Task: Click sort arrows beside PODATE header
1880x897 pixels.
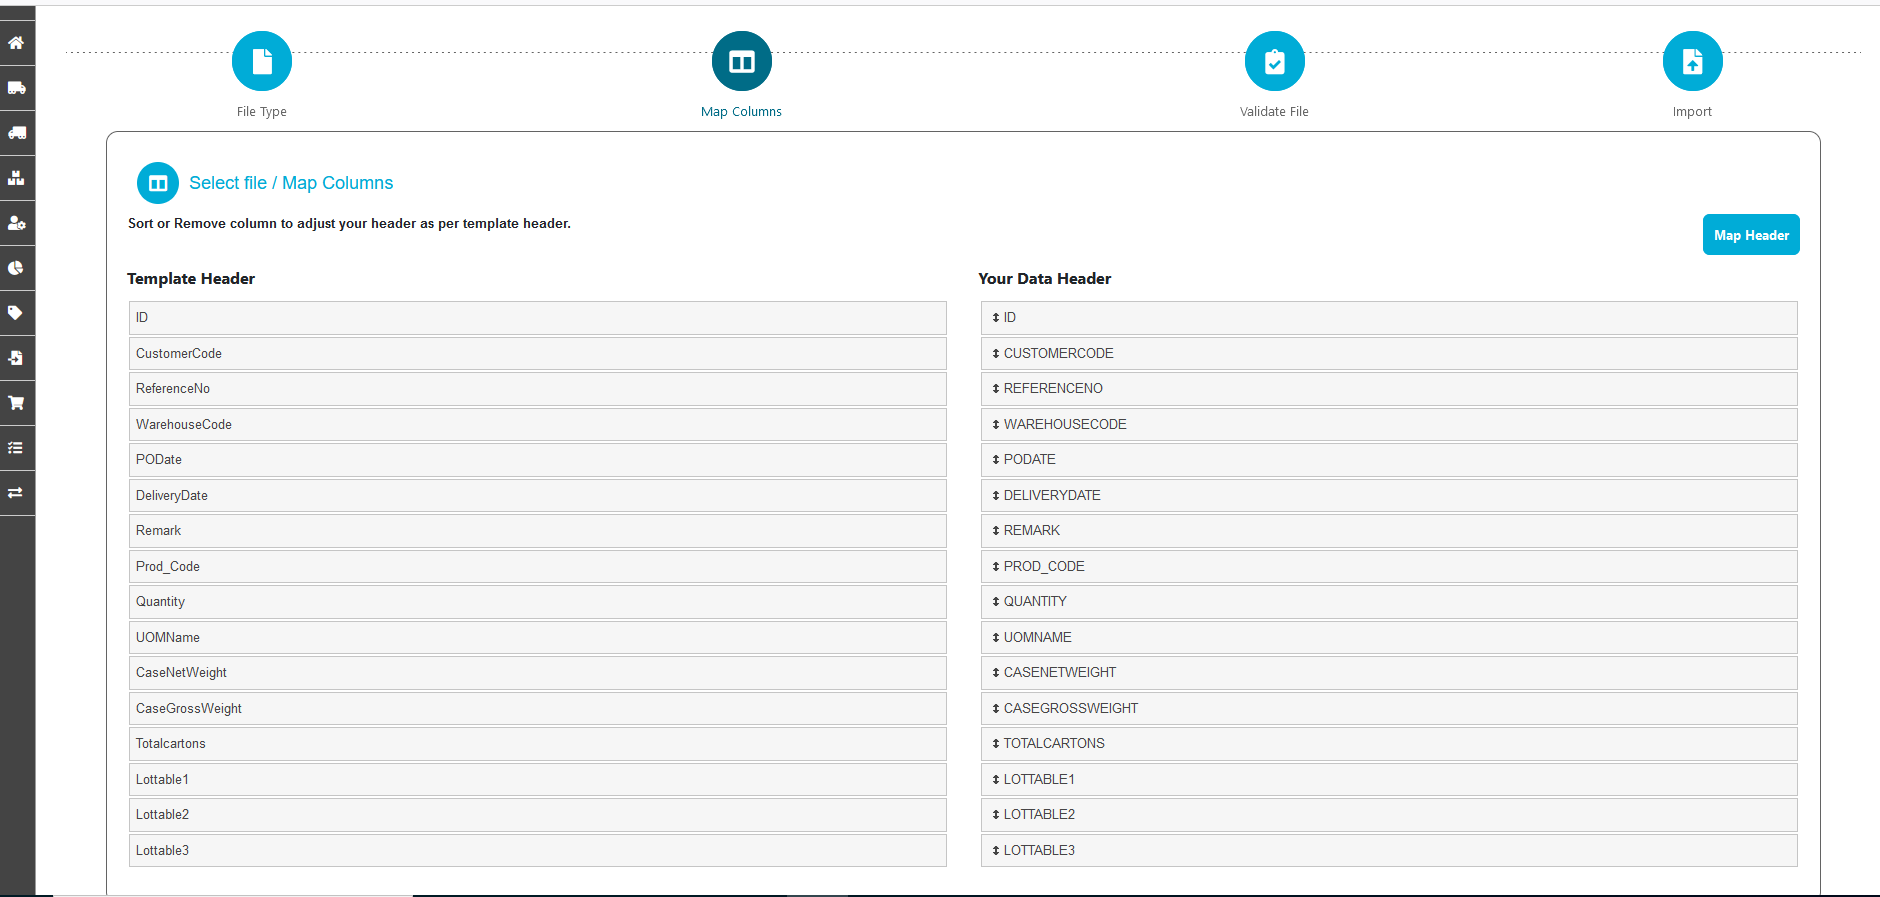Action: pos(996,460)
